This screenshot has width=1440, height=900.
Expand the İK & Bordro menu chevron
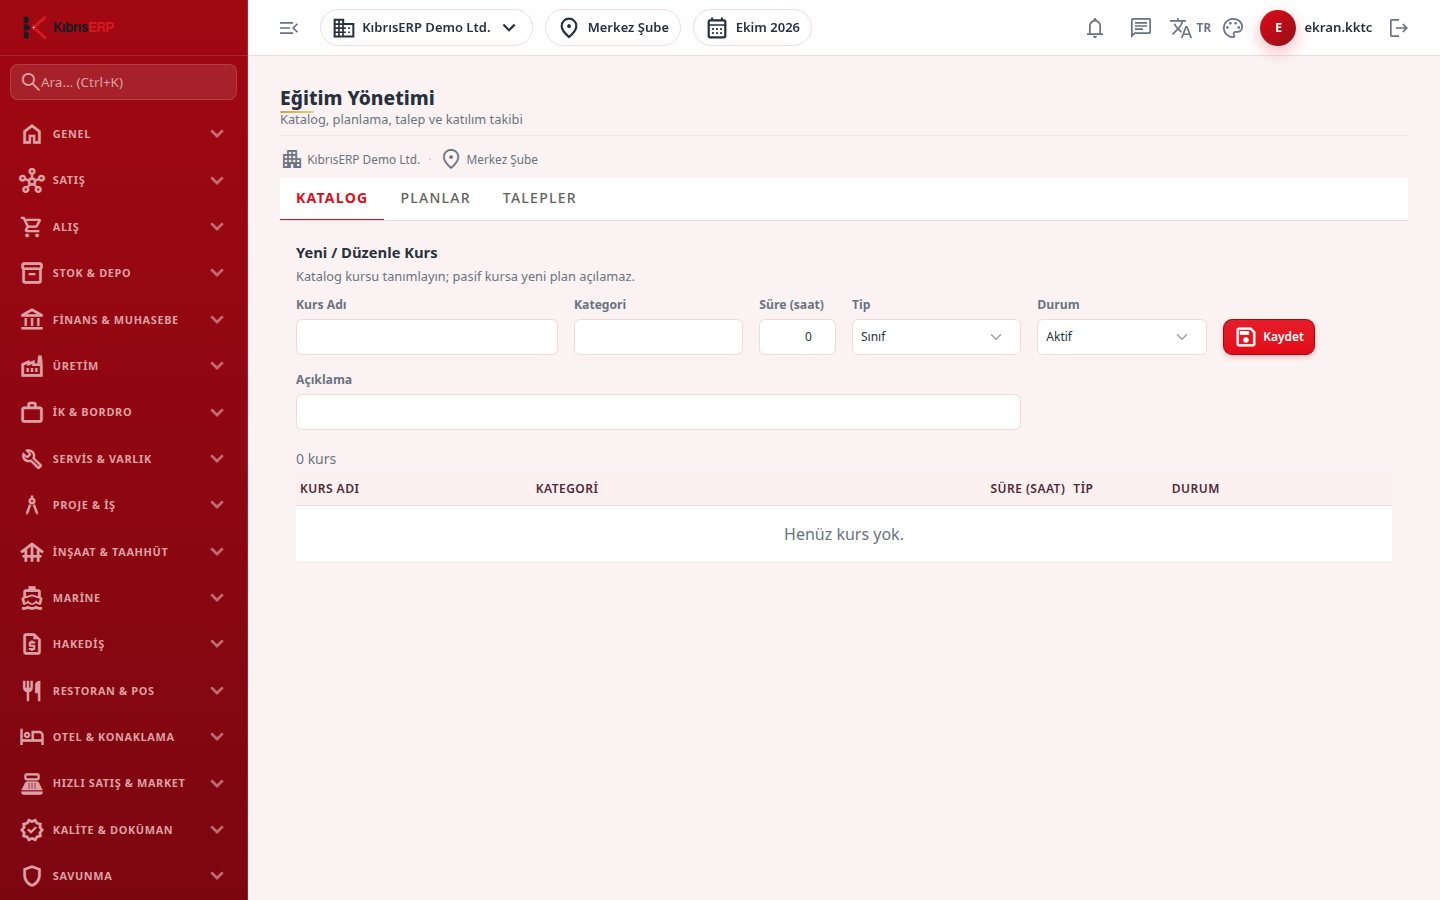click(x=217, y=412)
